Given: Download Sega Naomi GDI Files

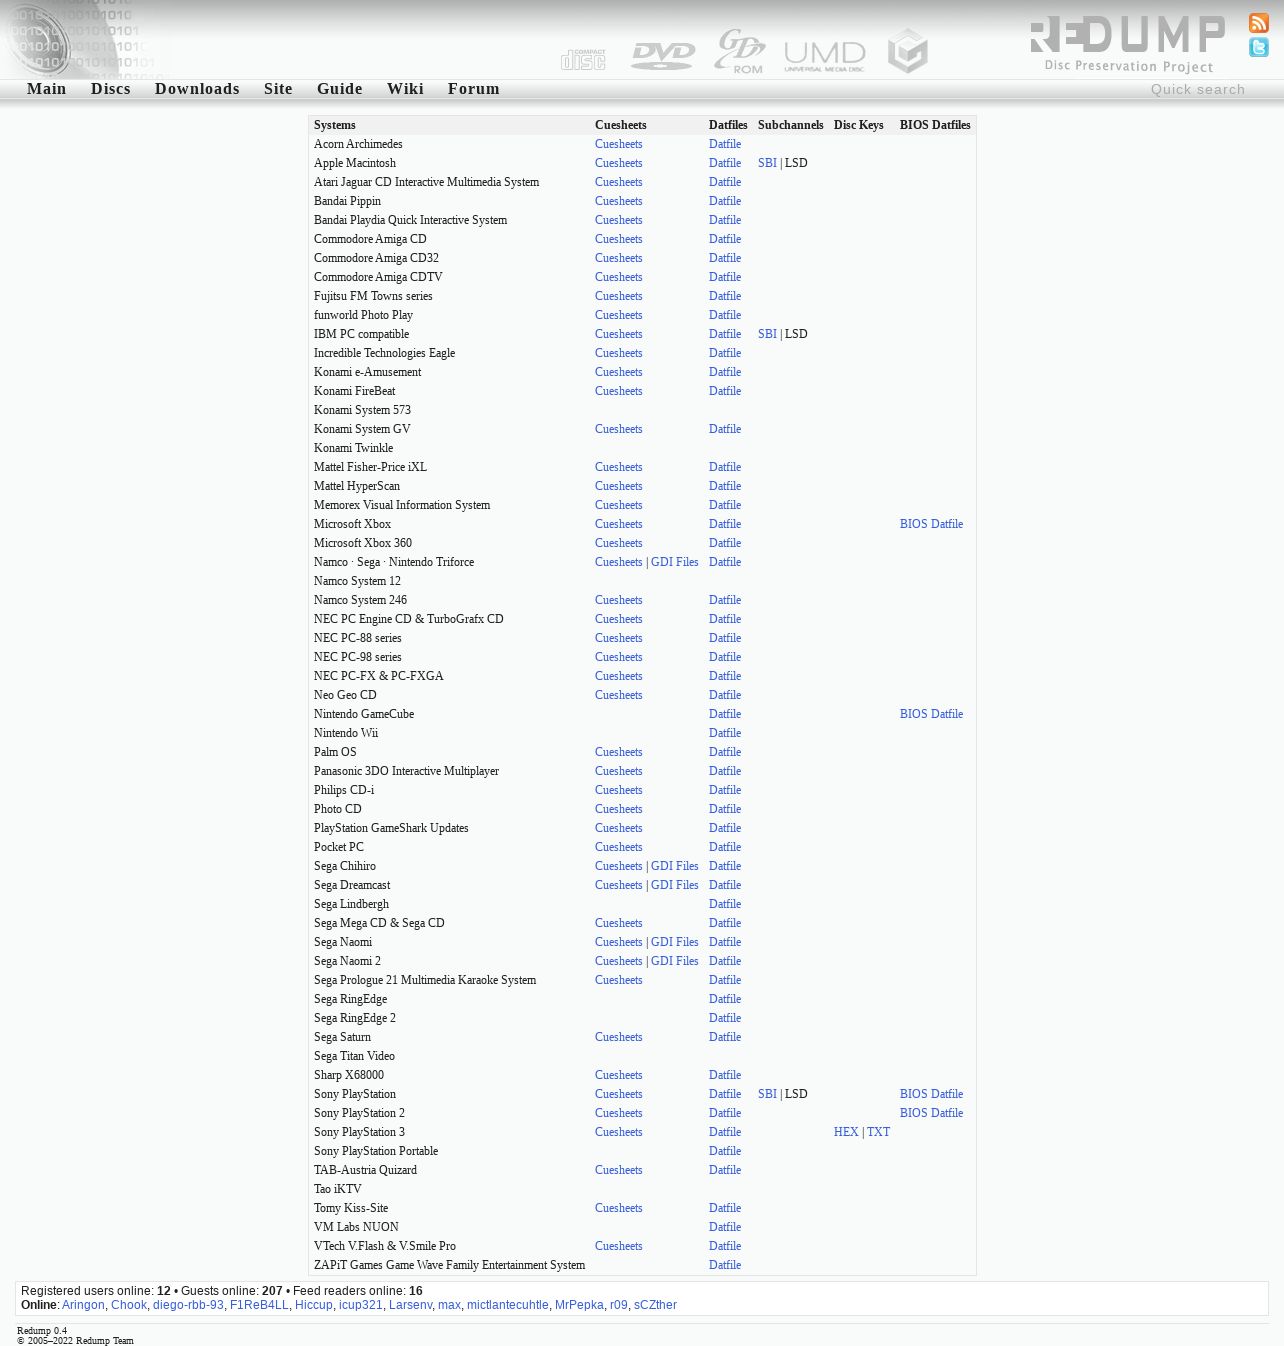Looking at the screenshot, I should point(675,942).
